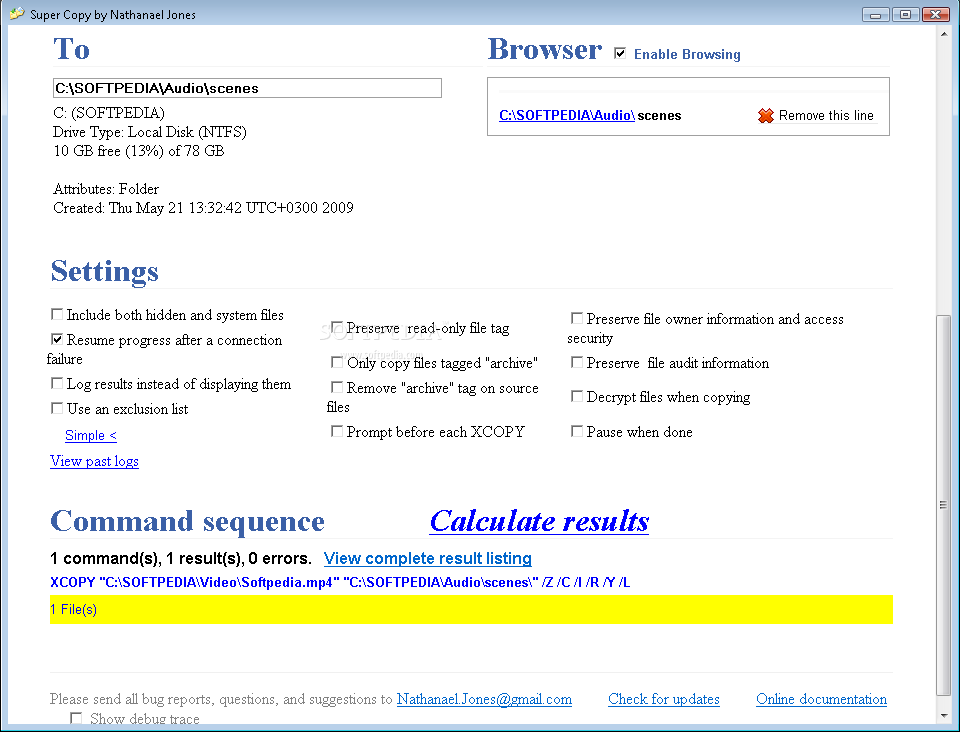Enable Remove archive tag on source files
Image resolution: width=960 pixels, height=732 pixels.
(x=337, y=387)
